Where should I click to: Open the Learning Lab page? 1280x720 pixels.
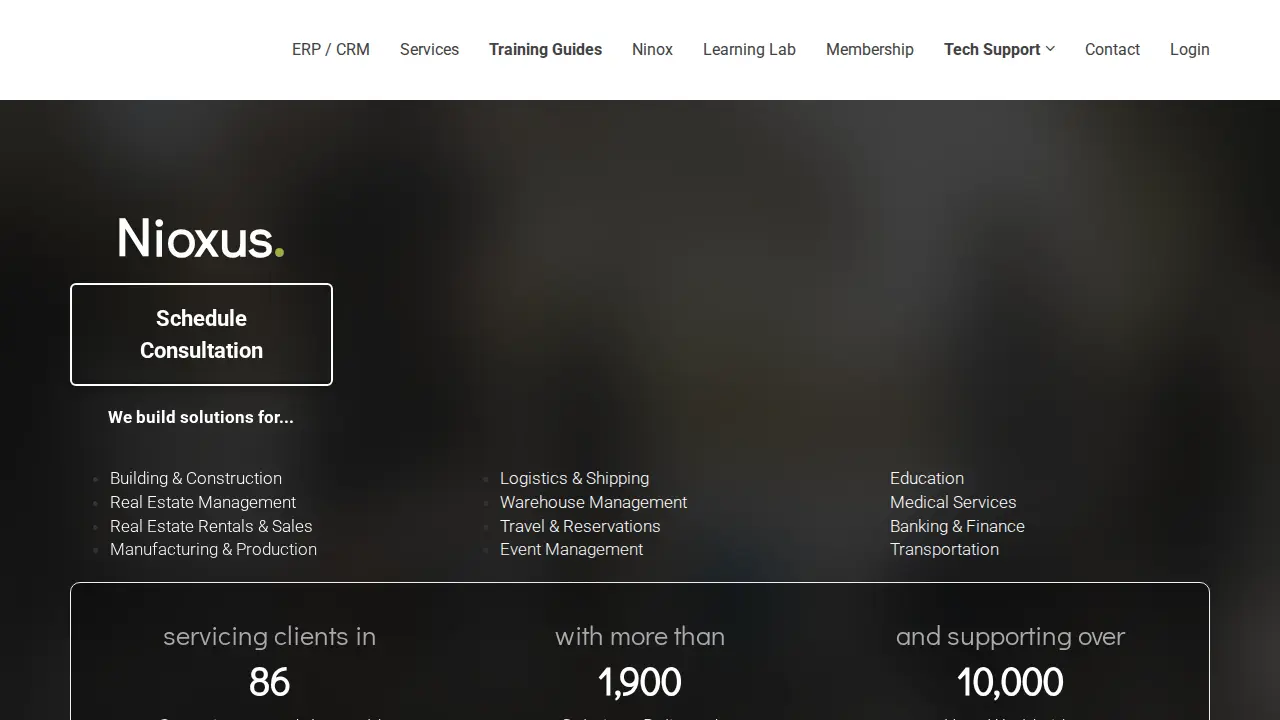click(749, 49)
